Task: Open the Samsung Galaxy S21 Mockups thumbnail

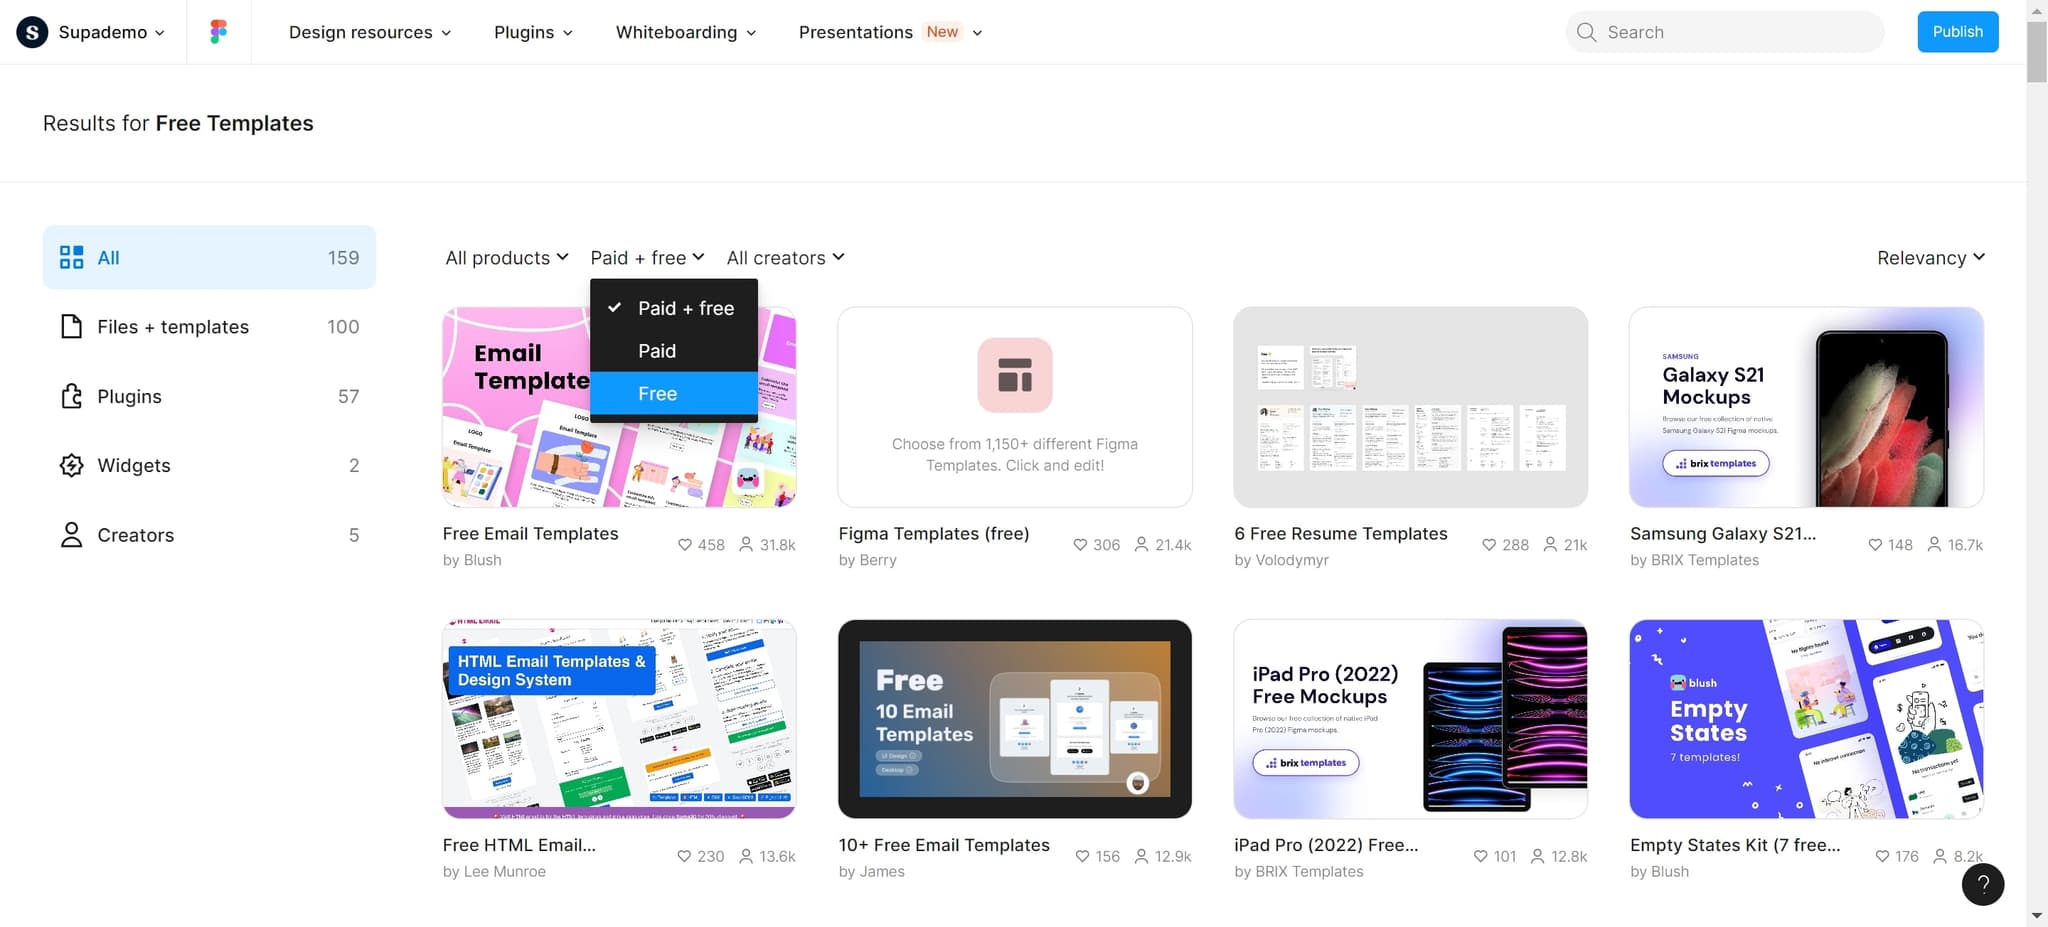Action: pyautogui.click(x=1806, y=407)
